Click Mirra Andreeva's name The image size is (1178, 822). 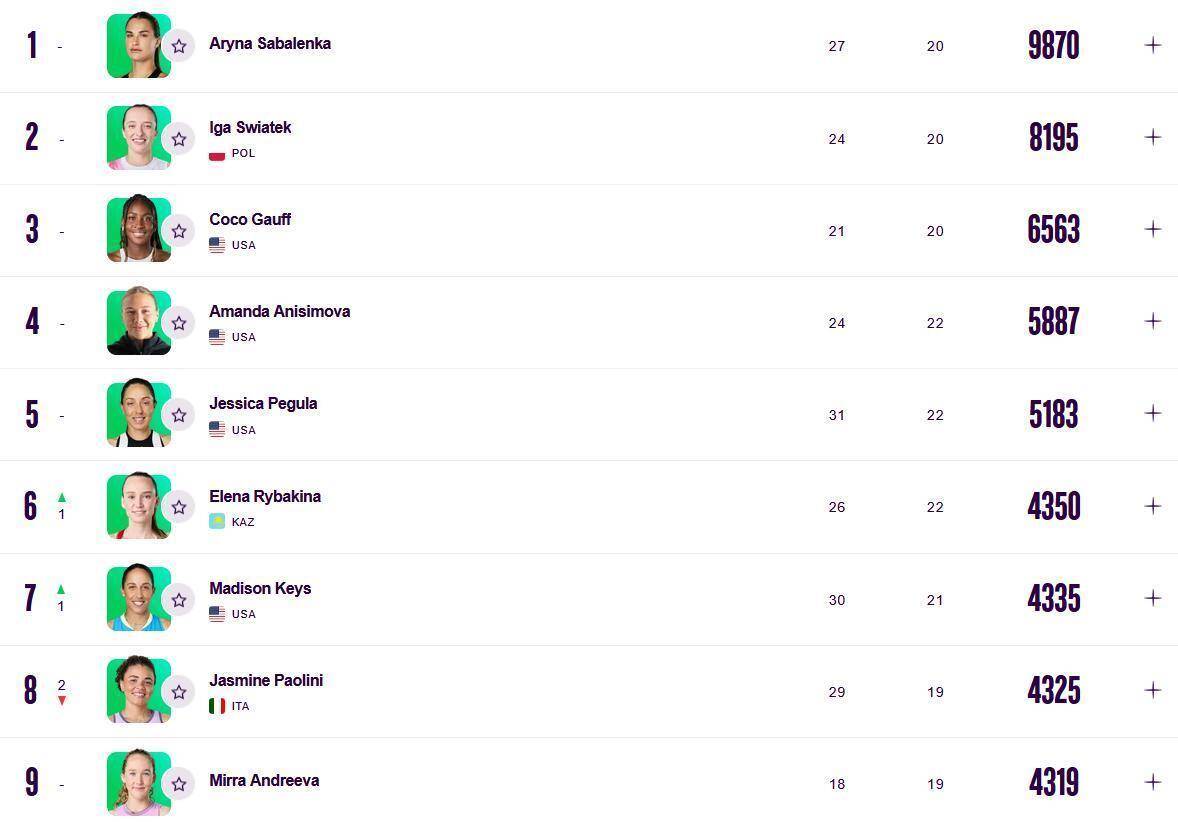[264, 780]
